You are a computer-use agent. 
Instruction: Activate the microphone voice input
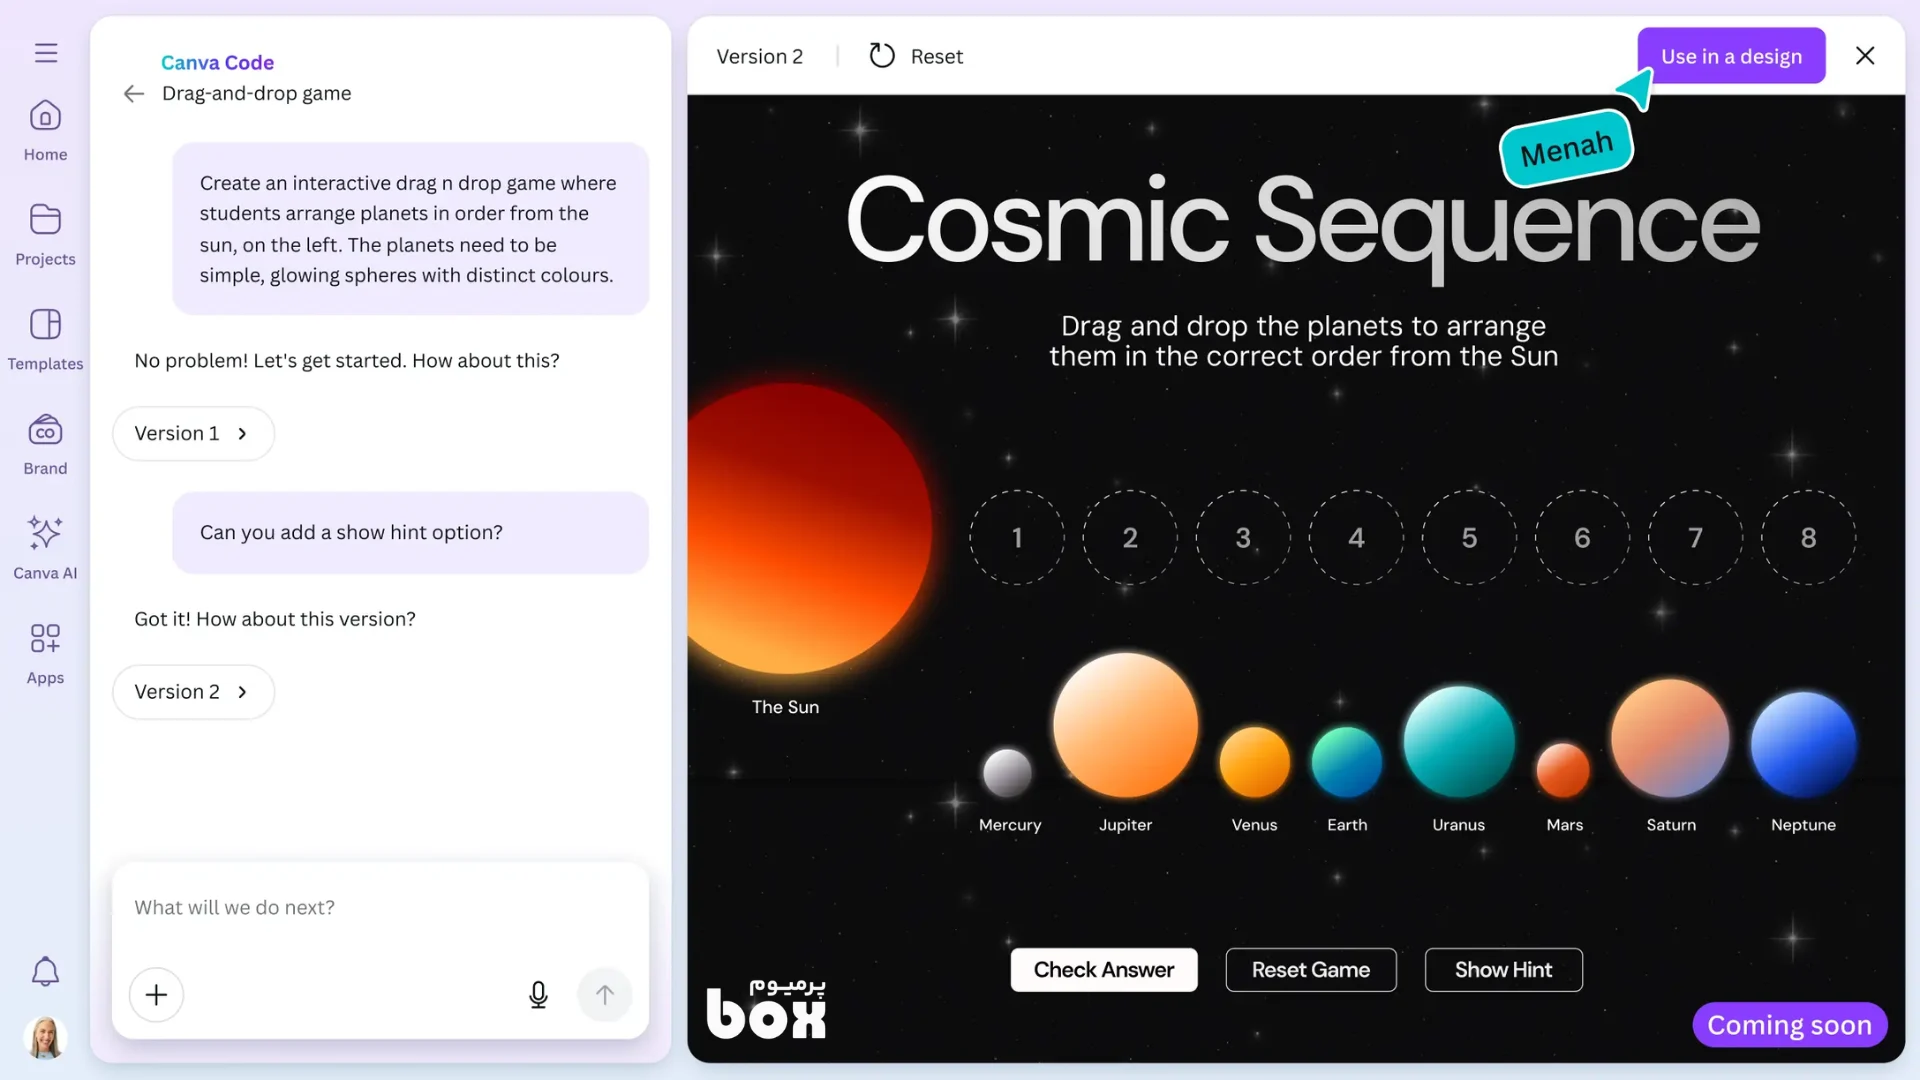(x=538, y=995)
